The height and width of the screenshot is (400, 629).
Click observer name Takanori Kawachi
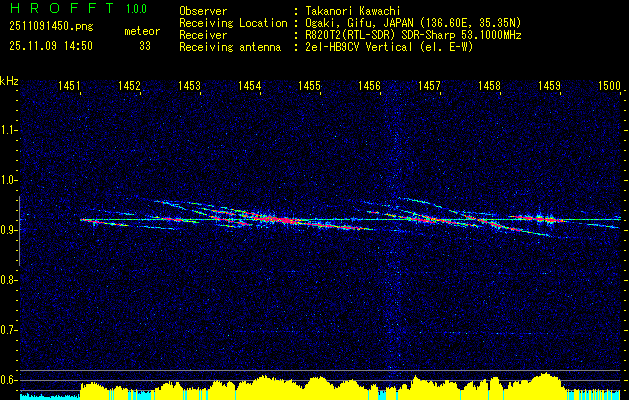[x=353, y=11]
